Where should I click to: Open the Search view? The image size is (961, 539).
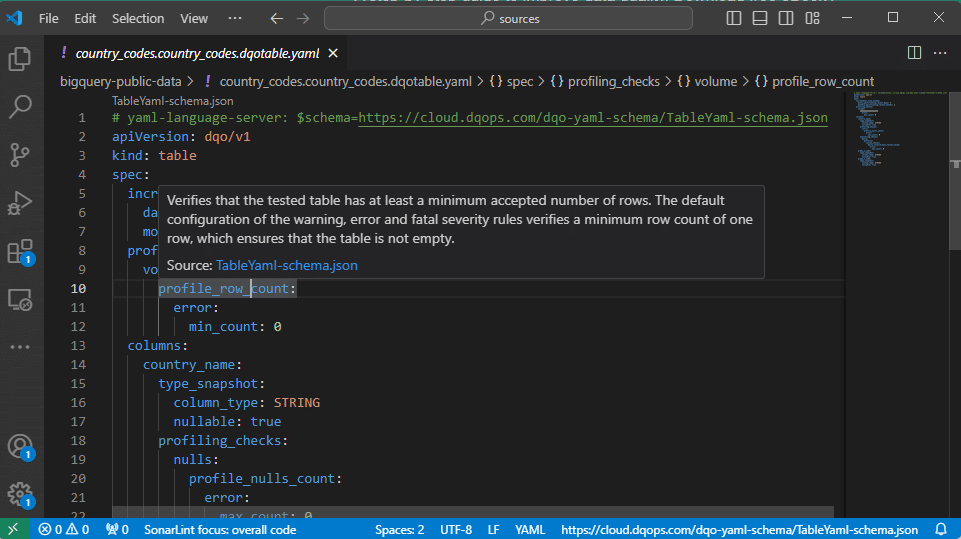pos(20,107)
